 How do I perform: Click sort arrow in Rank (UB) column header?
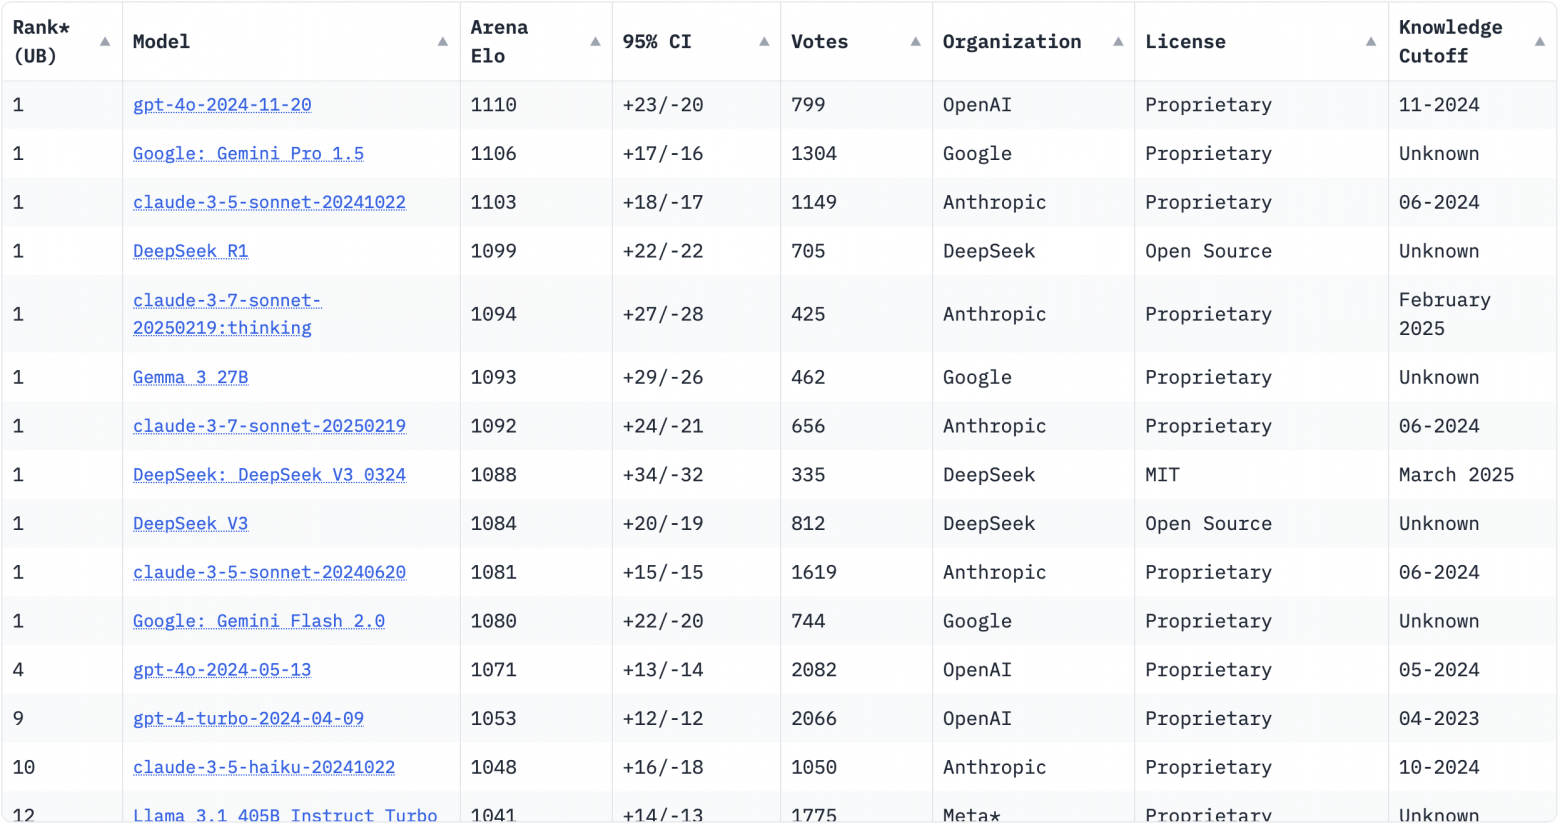105,42
